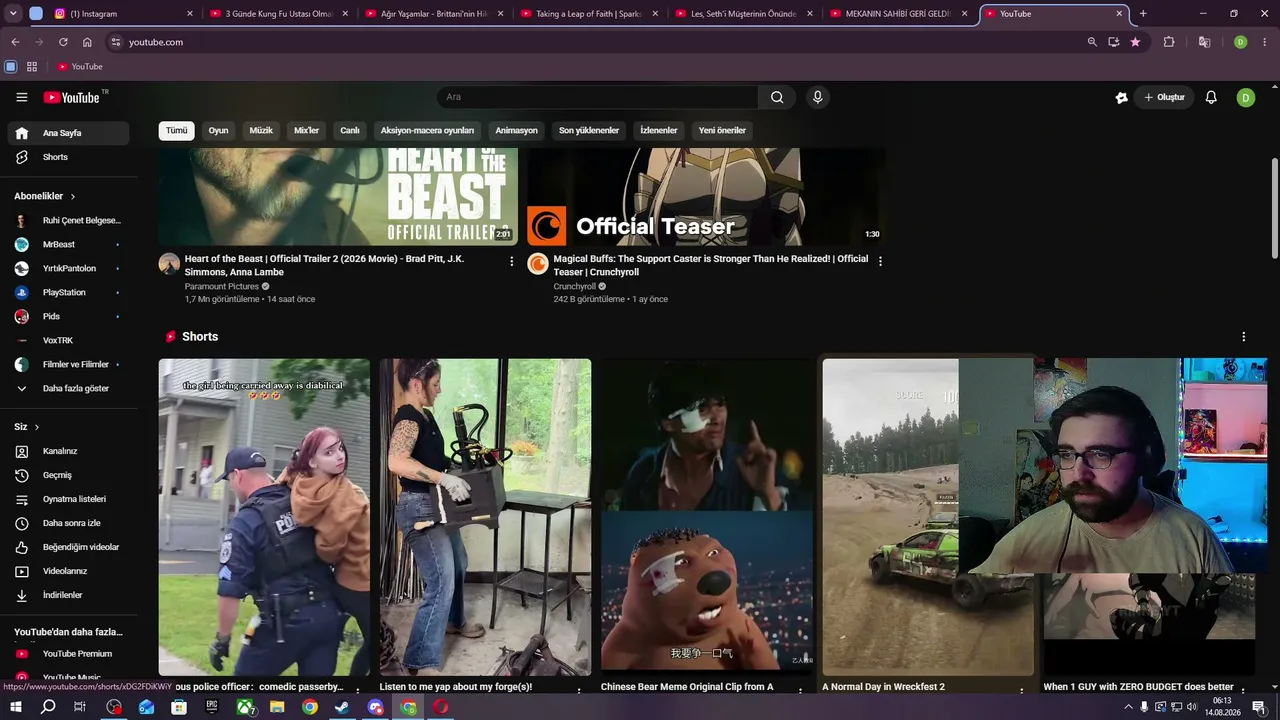Screen dimensions: 1280x720
Task: Click the page vertical scrollbar
Action: [x=1274, y=210]
